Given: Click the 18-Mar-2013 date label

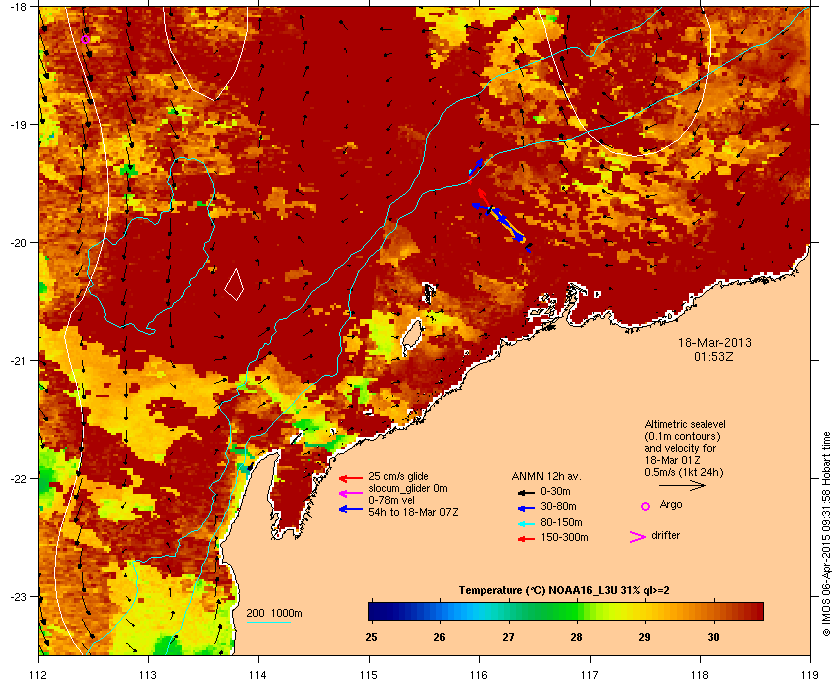Looking at the screenshot, I should tap(715, 343).
